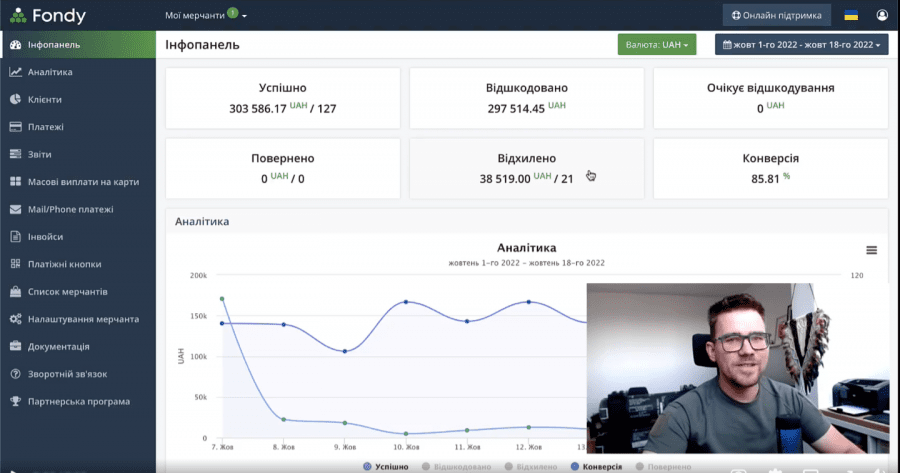The height and width of the screenshot is (473, 900).
Task: Click the chart data point at 10. Жов peak
Action: (406, 302)
